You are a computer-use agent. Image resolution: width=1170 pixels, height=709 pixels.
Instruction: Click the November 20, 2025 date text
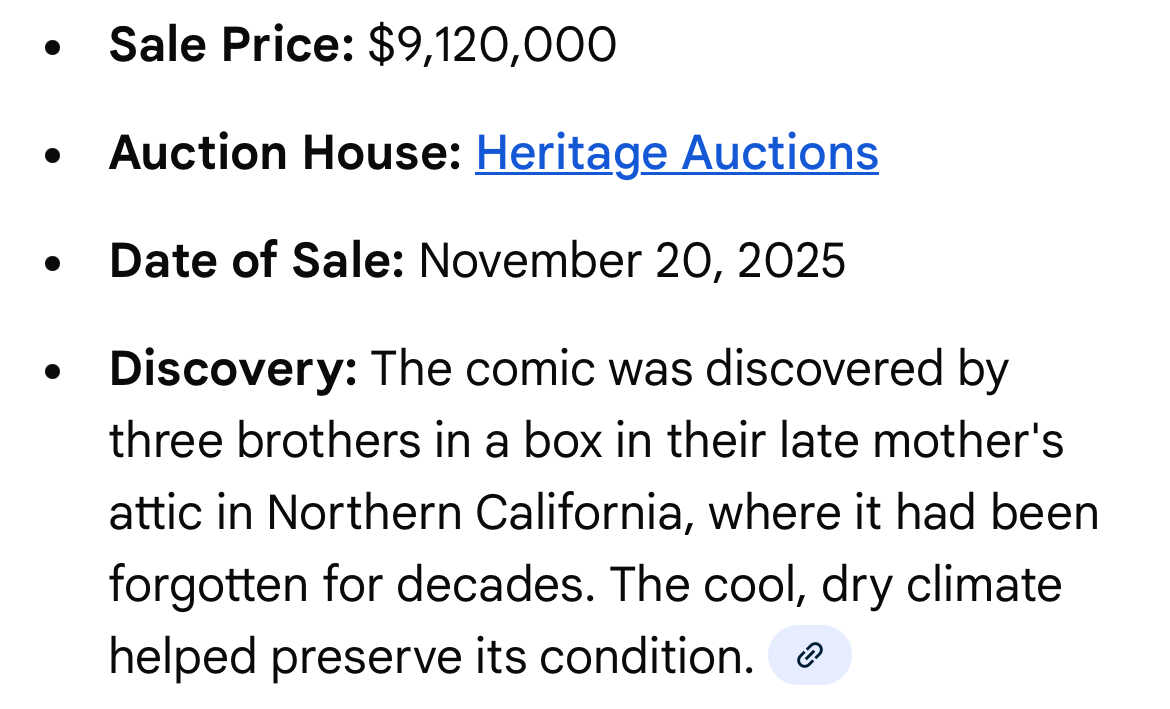point(632,261)
